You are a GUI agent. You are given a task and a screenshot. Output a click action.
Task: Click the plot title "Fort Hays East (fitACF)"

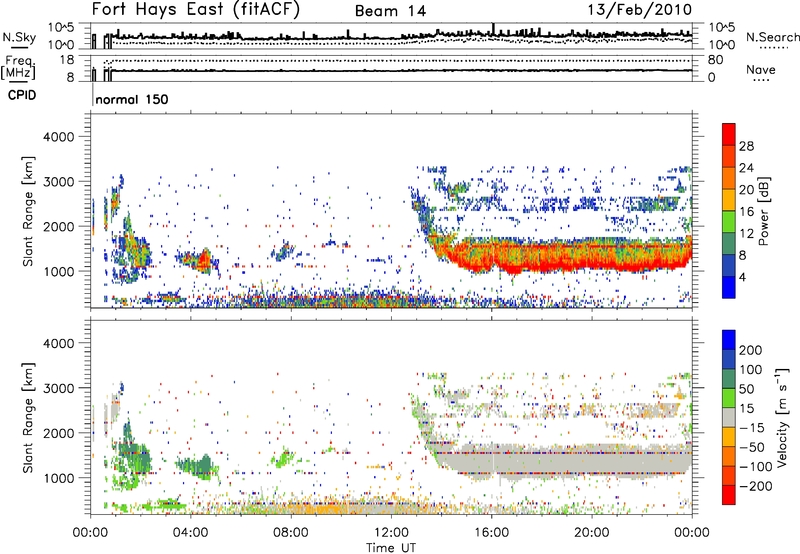(195, 9)
